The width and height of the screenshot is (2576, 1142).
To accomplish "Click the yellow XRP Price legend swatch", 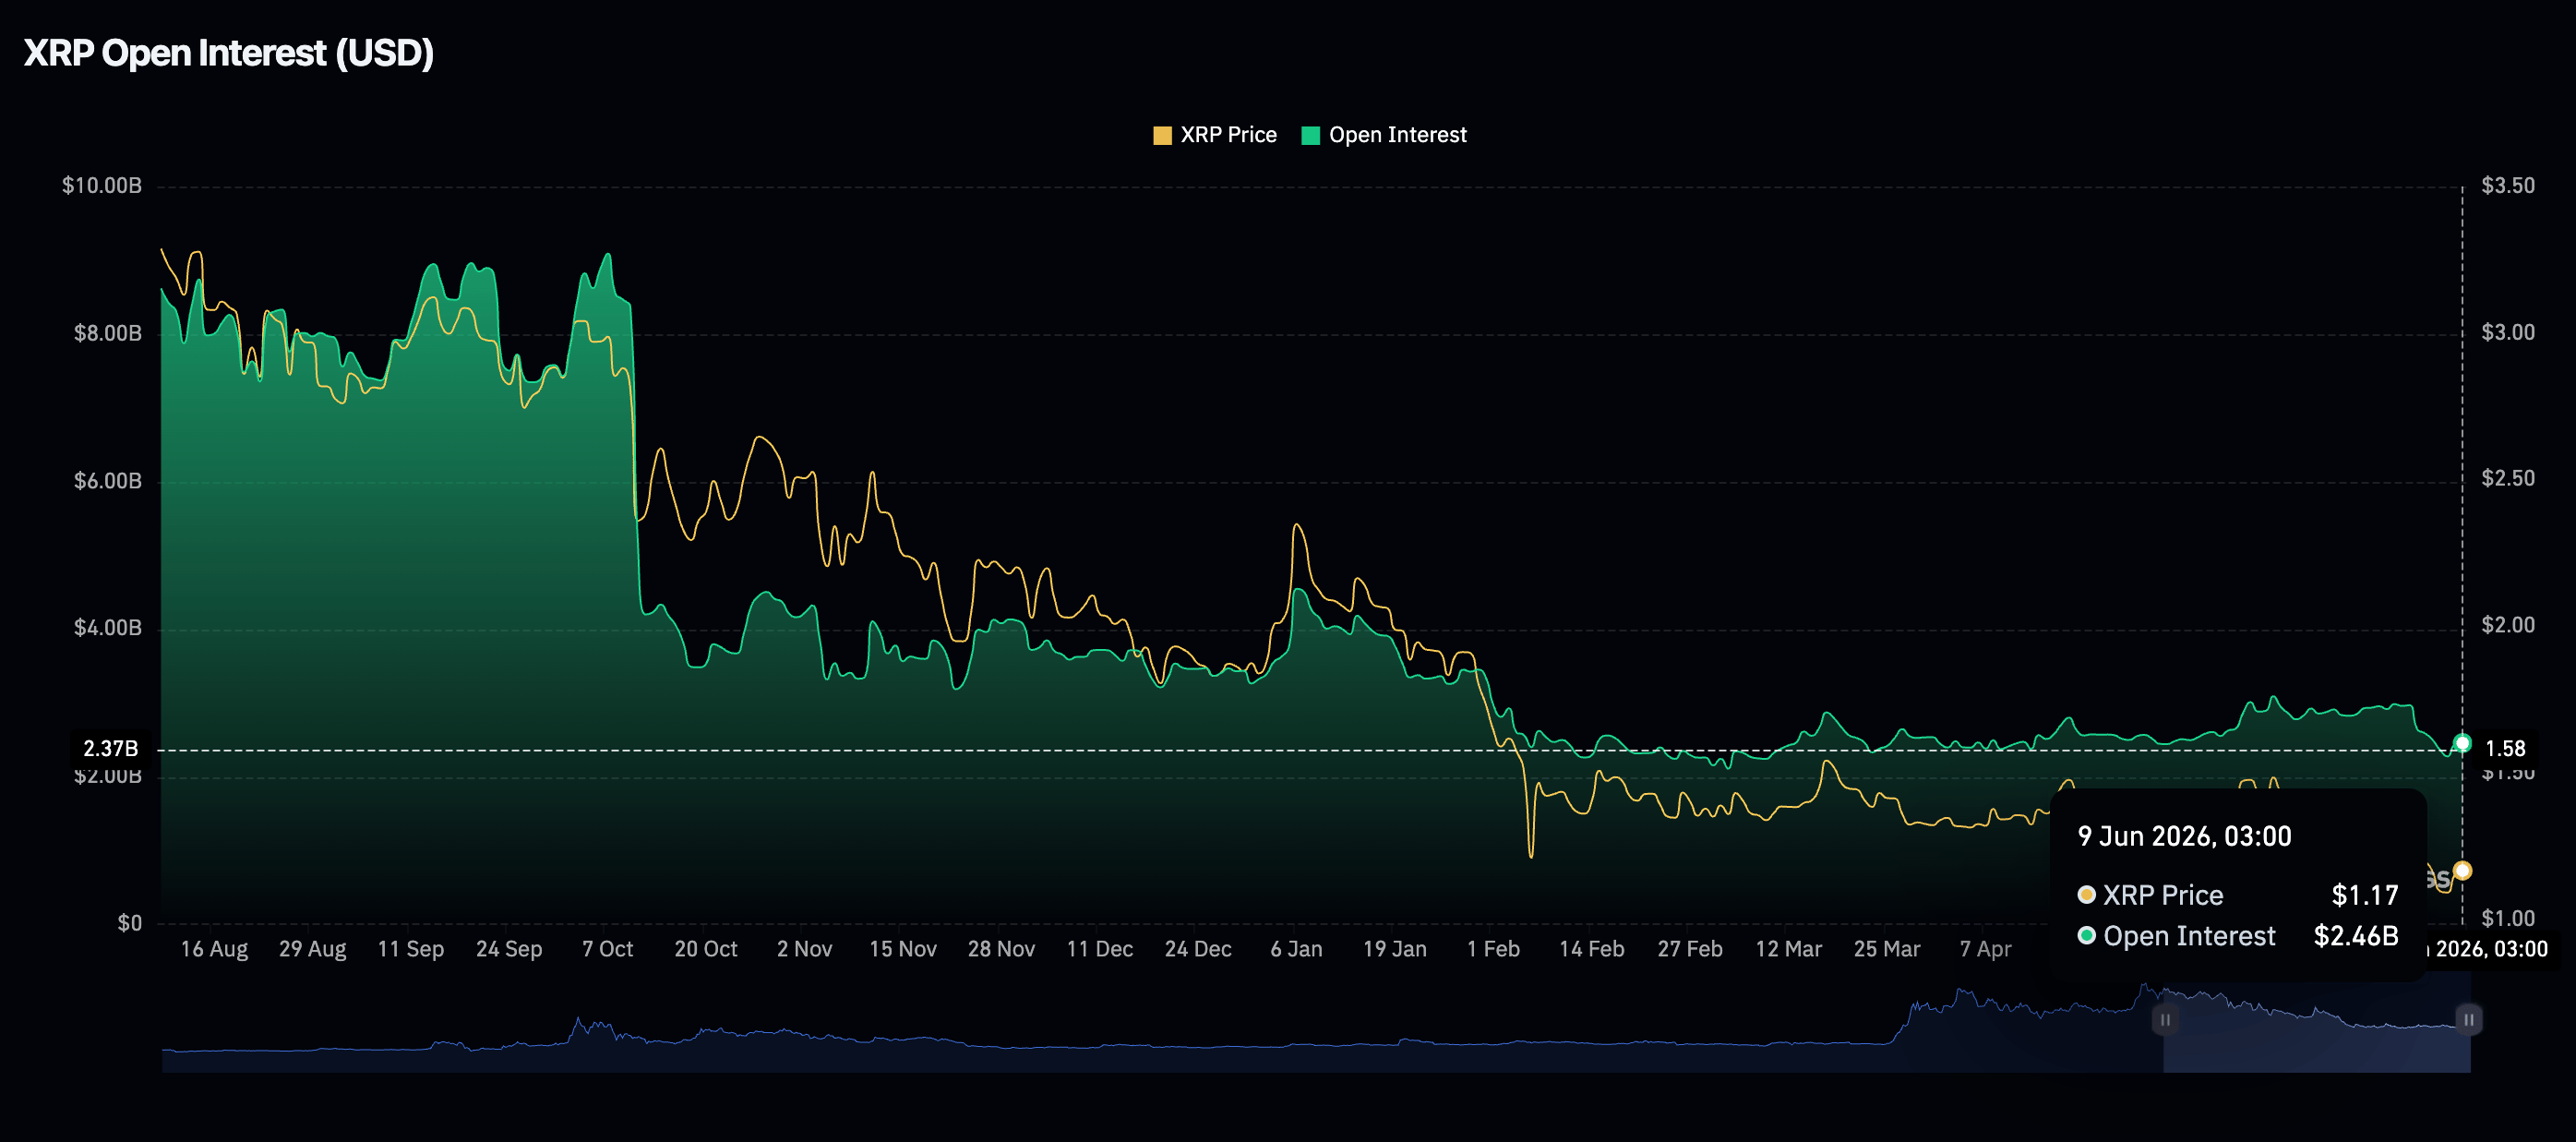I will 1162,136.
